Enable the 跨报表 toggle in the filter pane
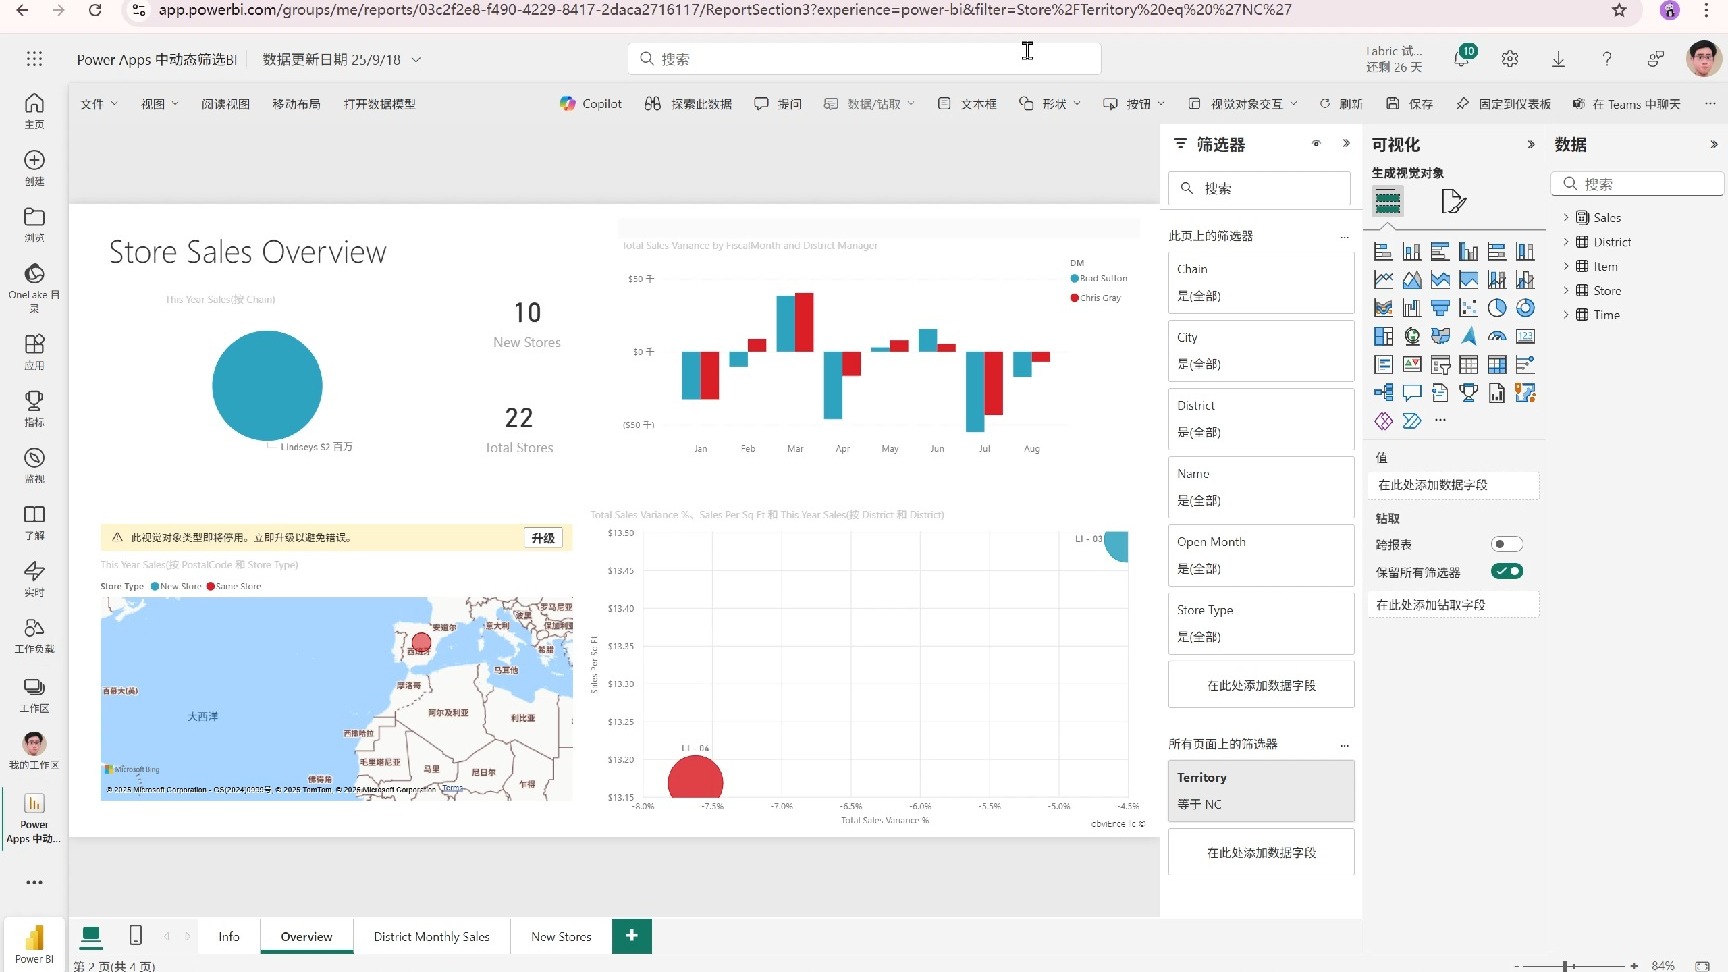The width and height of the screenshot is (1728, 972). tap(1507, 544)
